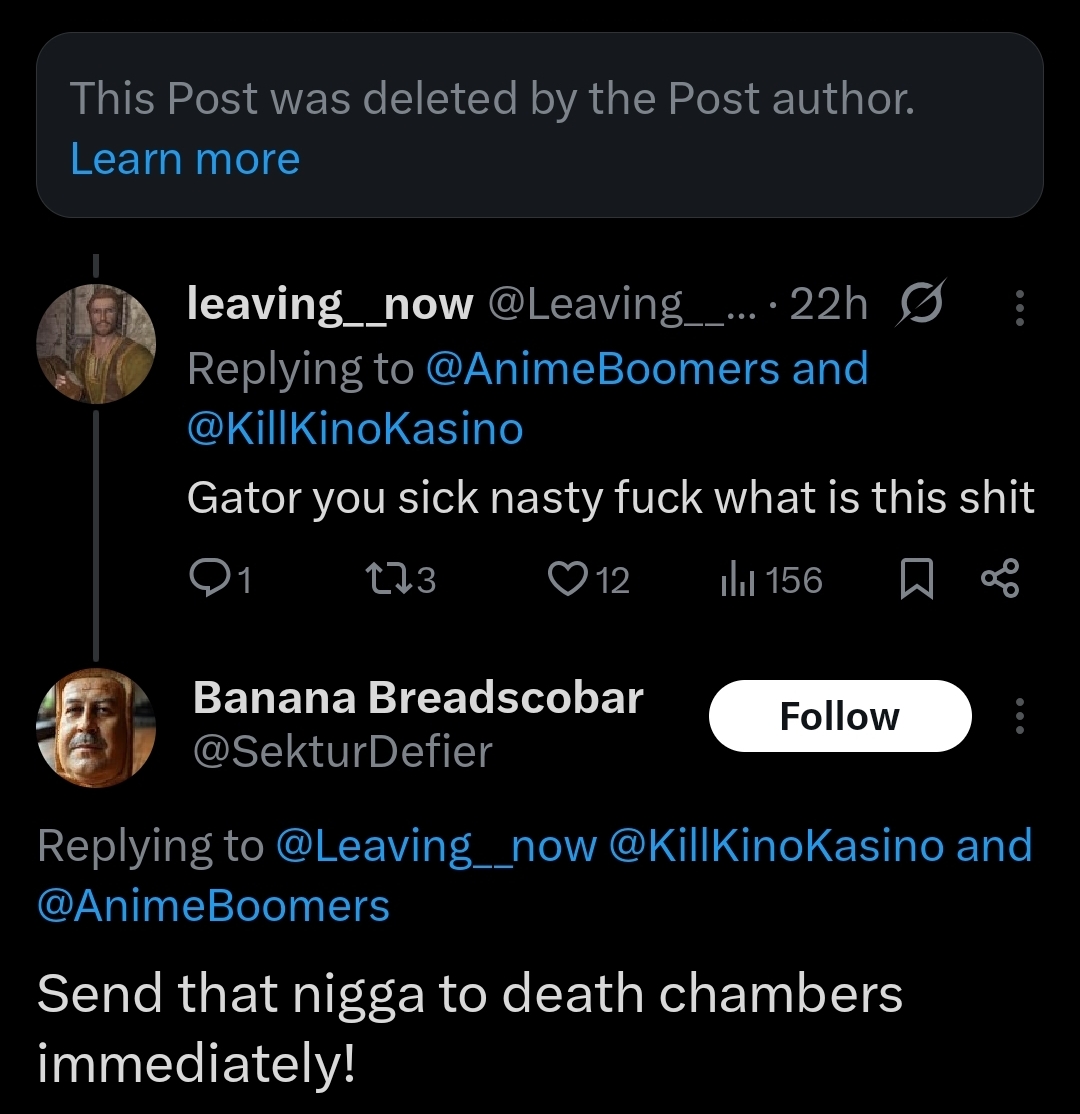Open leaving__now's profile picture
The image size is (1080, 1114).
(x=96, y=344)
